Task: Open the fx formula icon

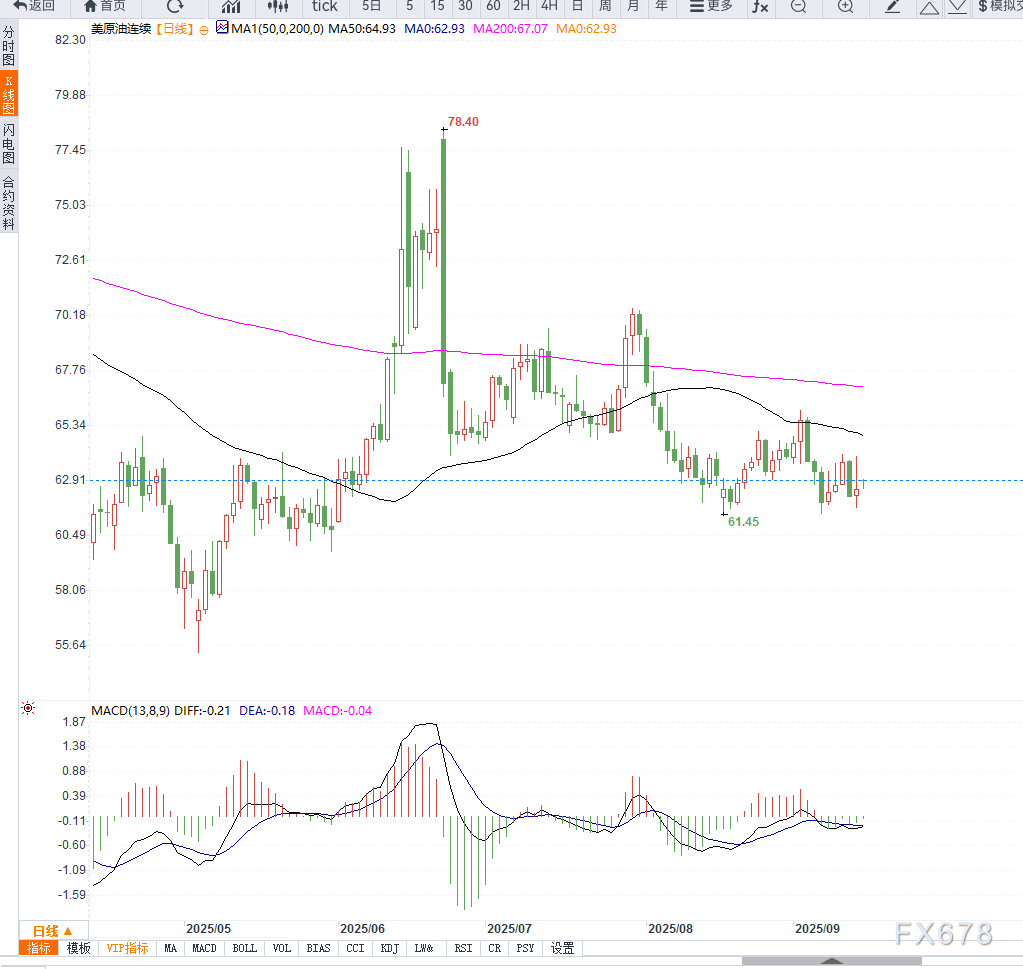Action: pos(760,6)
